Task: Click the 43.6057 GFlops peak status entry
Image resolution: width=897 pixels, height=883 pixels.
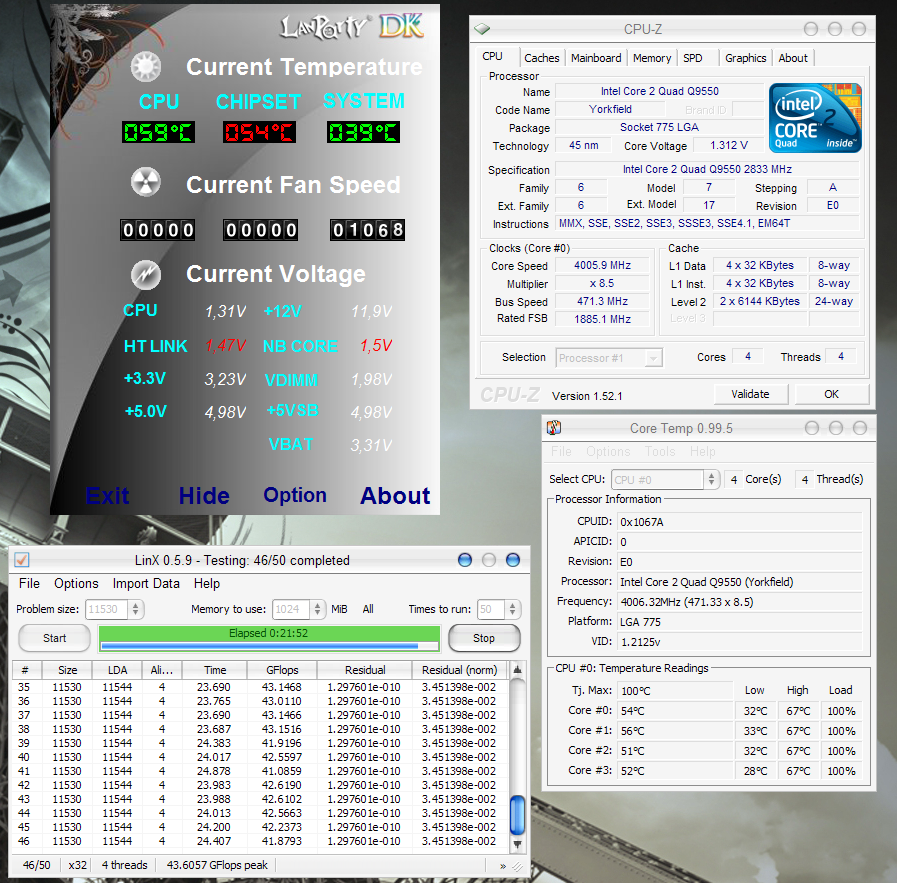Action: click(x=217, y=865)
